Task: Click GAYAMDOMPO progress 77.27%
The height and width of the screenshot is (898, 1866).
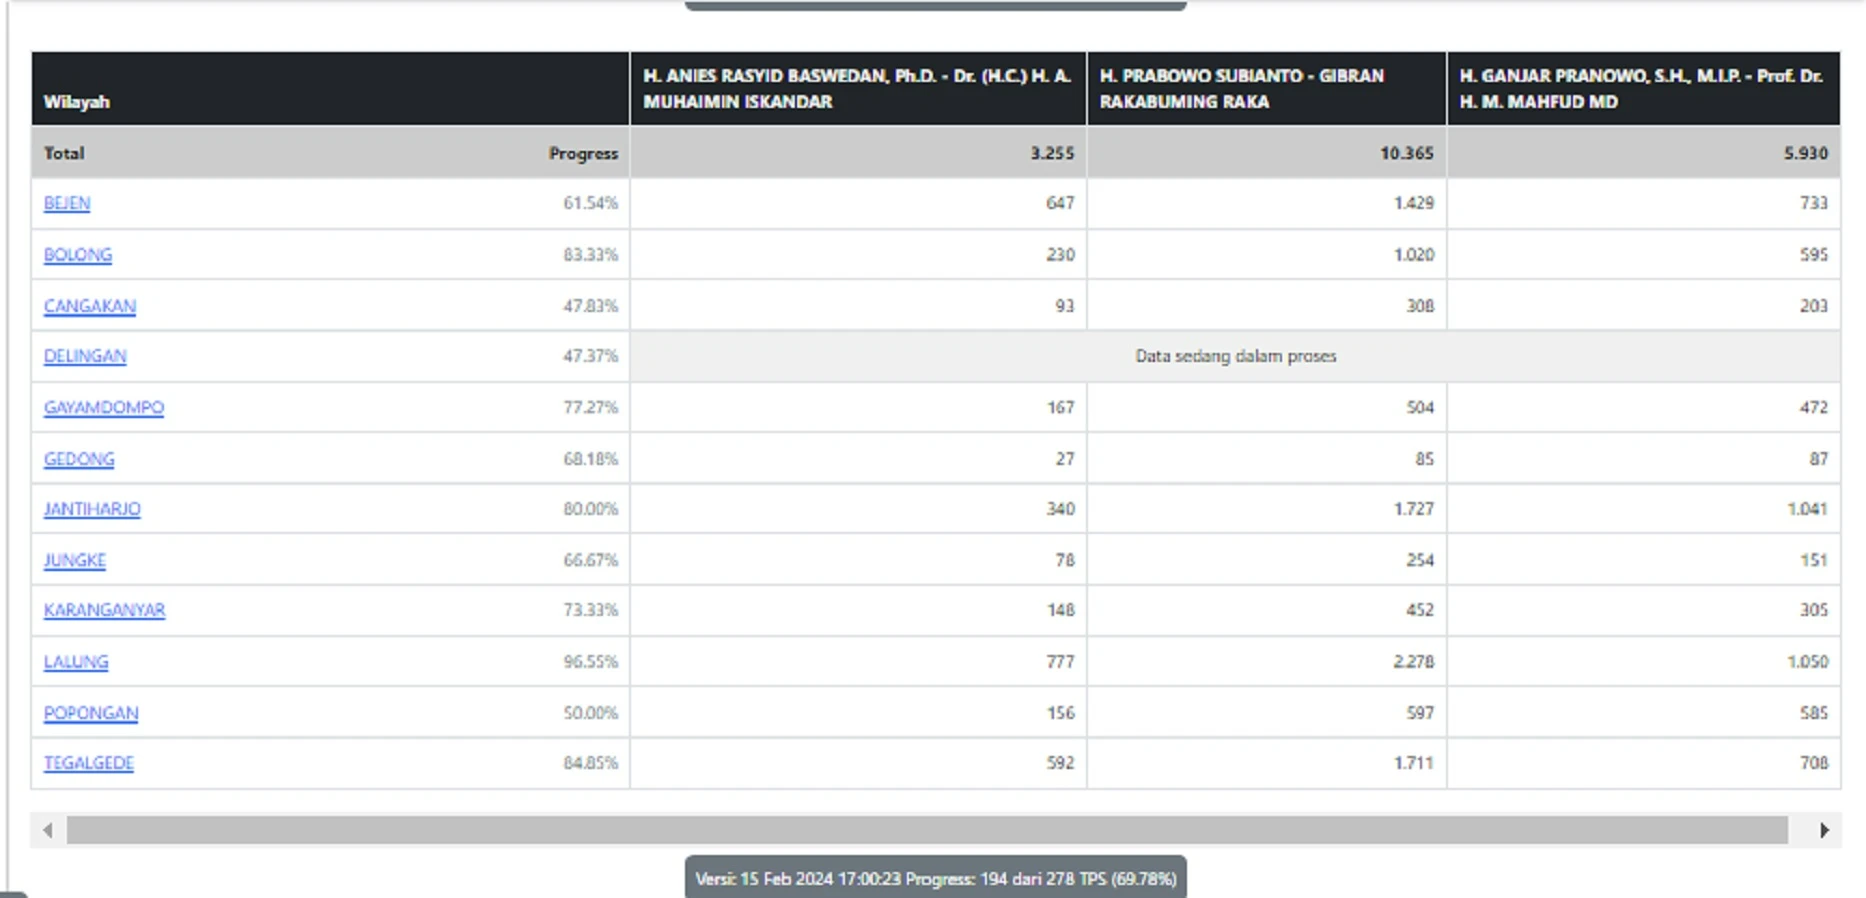Action: [591, 408]
